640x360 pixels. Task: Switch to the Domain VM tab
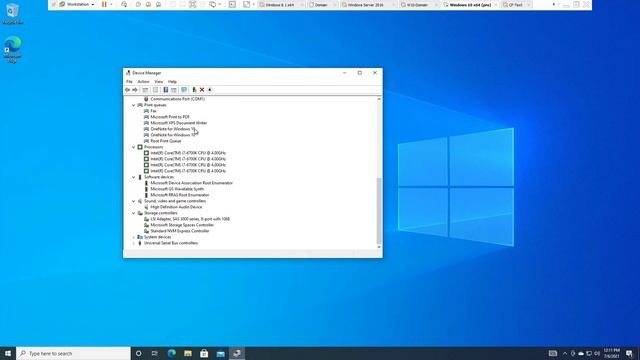pyautogui.click(x=321, y=5)
